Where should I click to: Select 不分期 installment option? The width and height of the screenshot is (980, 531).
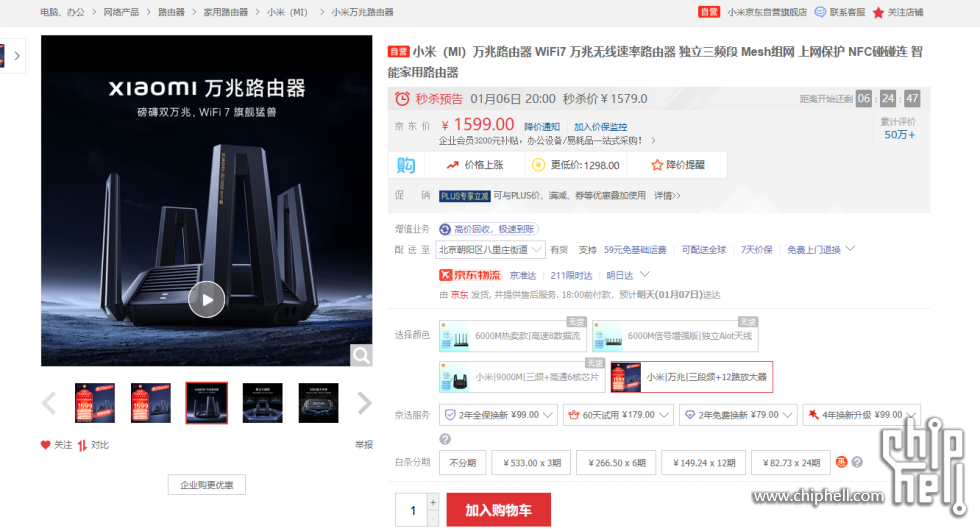[462, 463]
